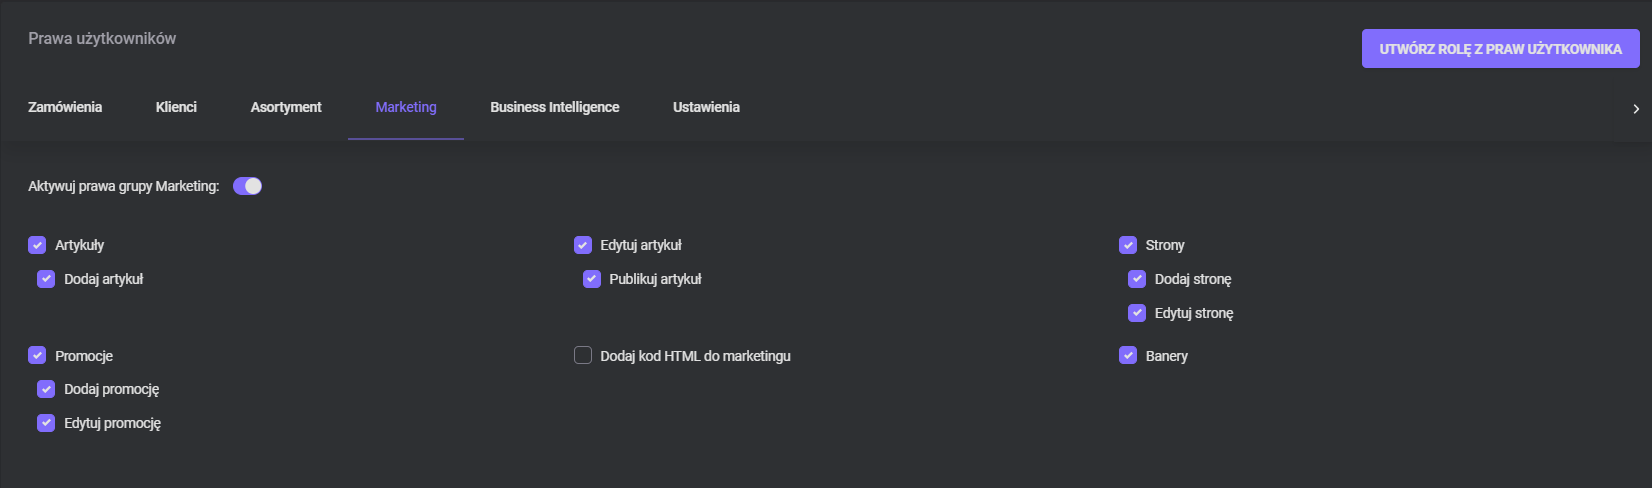This screenshot has height=488, width=1652.
Task: Uncheck the Artykuły checkbox
Action: tap(37, 245)
